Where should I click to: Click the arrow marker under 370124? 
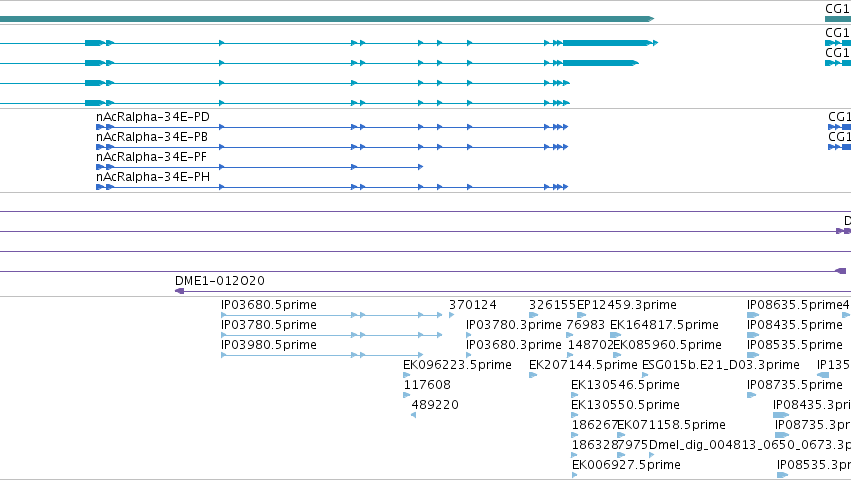[452, 315]
